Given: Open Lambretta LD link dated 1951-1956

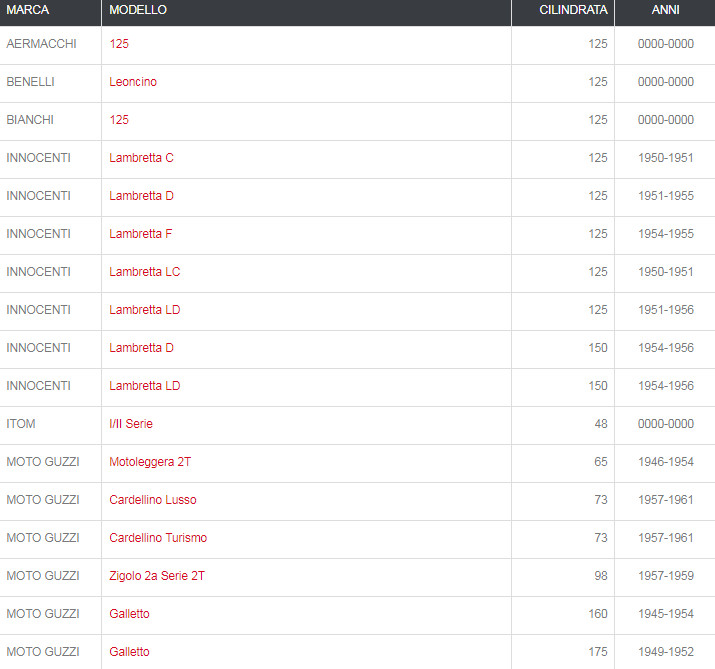Looking at the screenshot, I should pos(145,310).
